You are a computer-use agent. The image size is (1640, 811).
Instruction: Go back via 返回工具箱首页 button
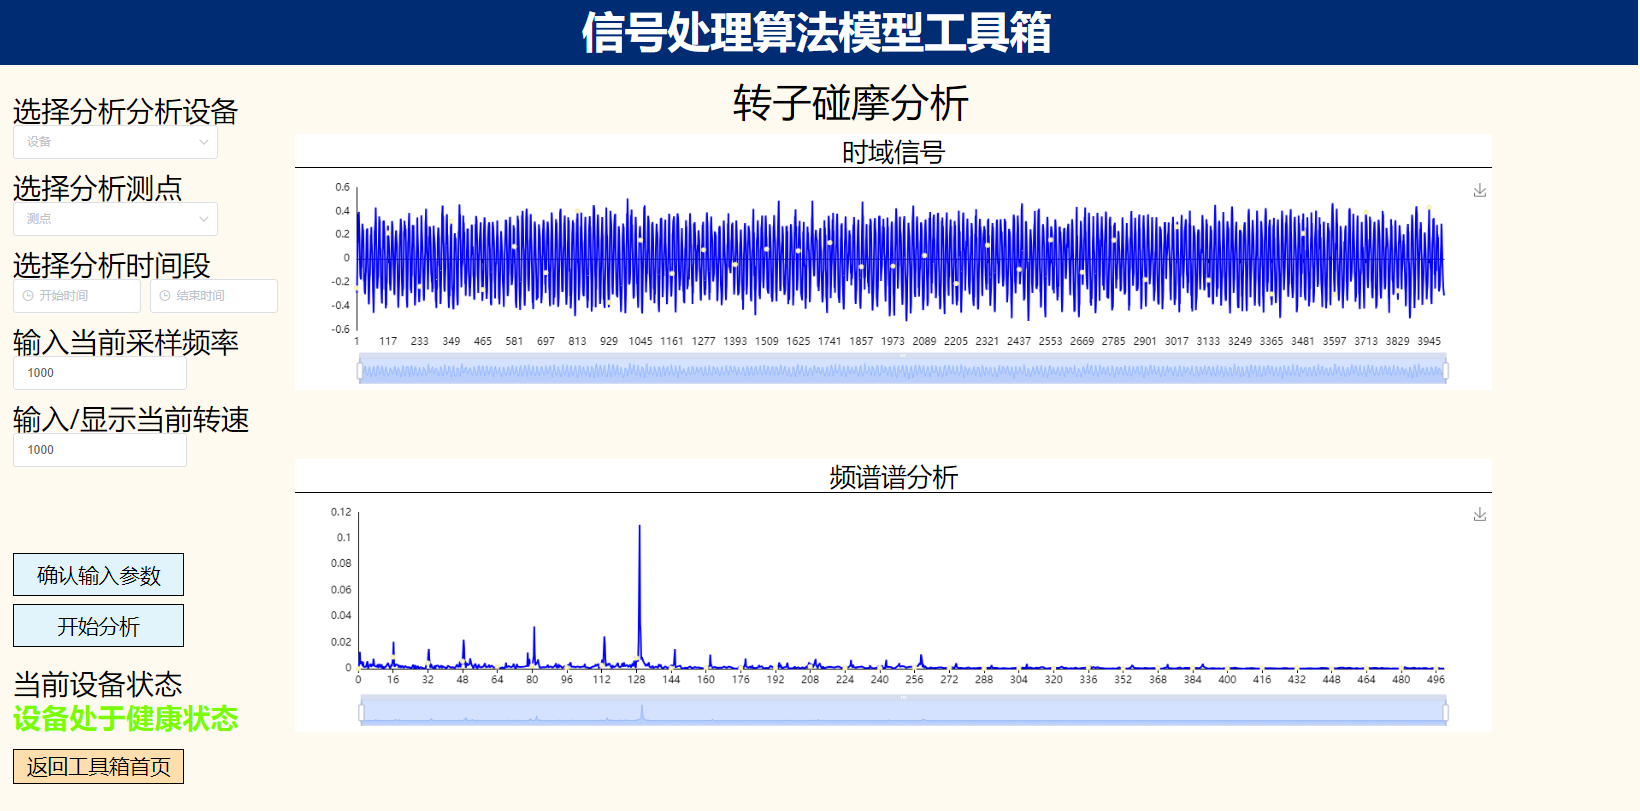(x=98, y=767)
